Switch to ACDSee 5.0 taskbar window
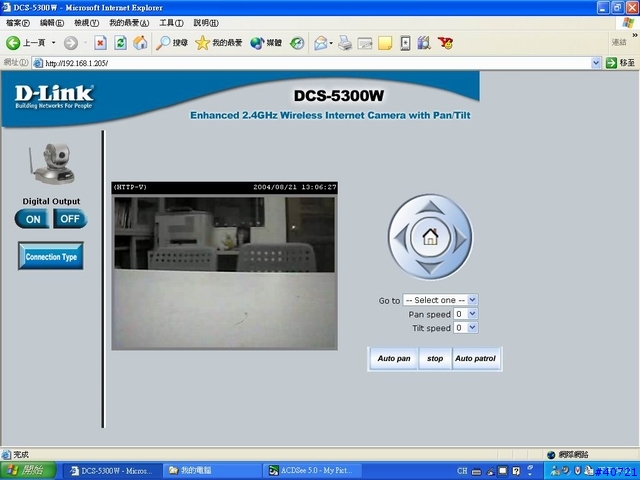The image size is (640, 480). tap(312, 471)
